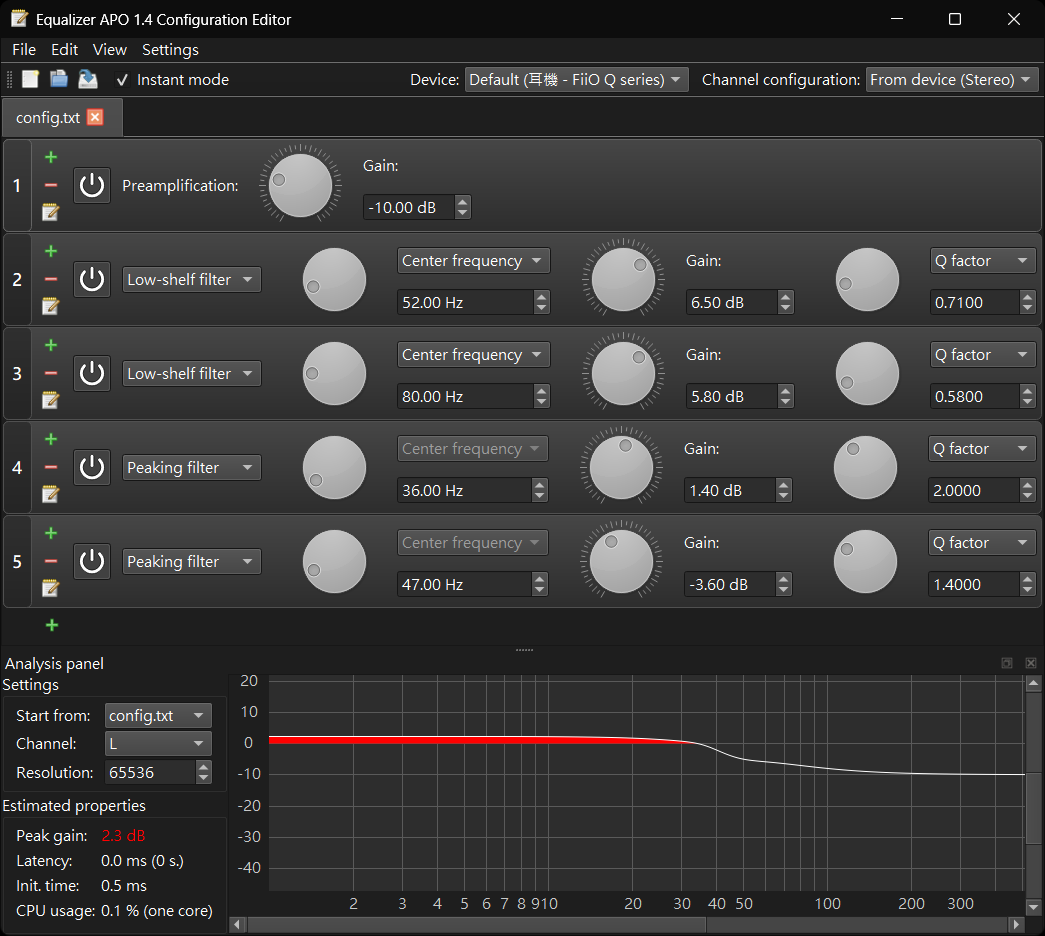Disable the 80.00 Hz low-shelf filter
The image size is (1045, 936).
[91, 373]
